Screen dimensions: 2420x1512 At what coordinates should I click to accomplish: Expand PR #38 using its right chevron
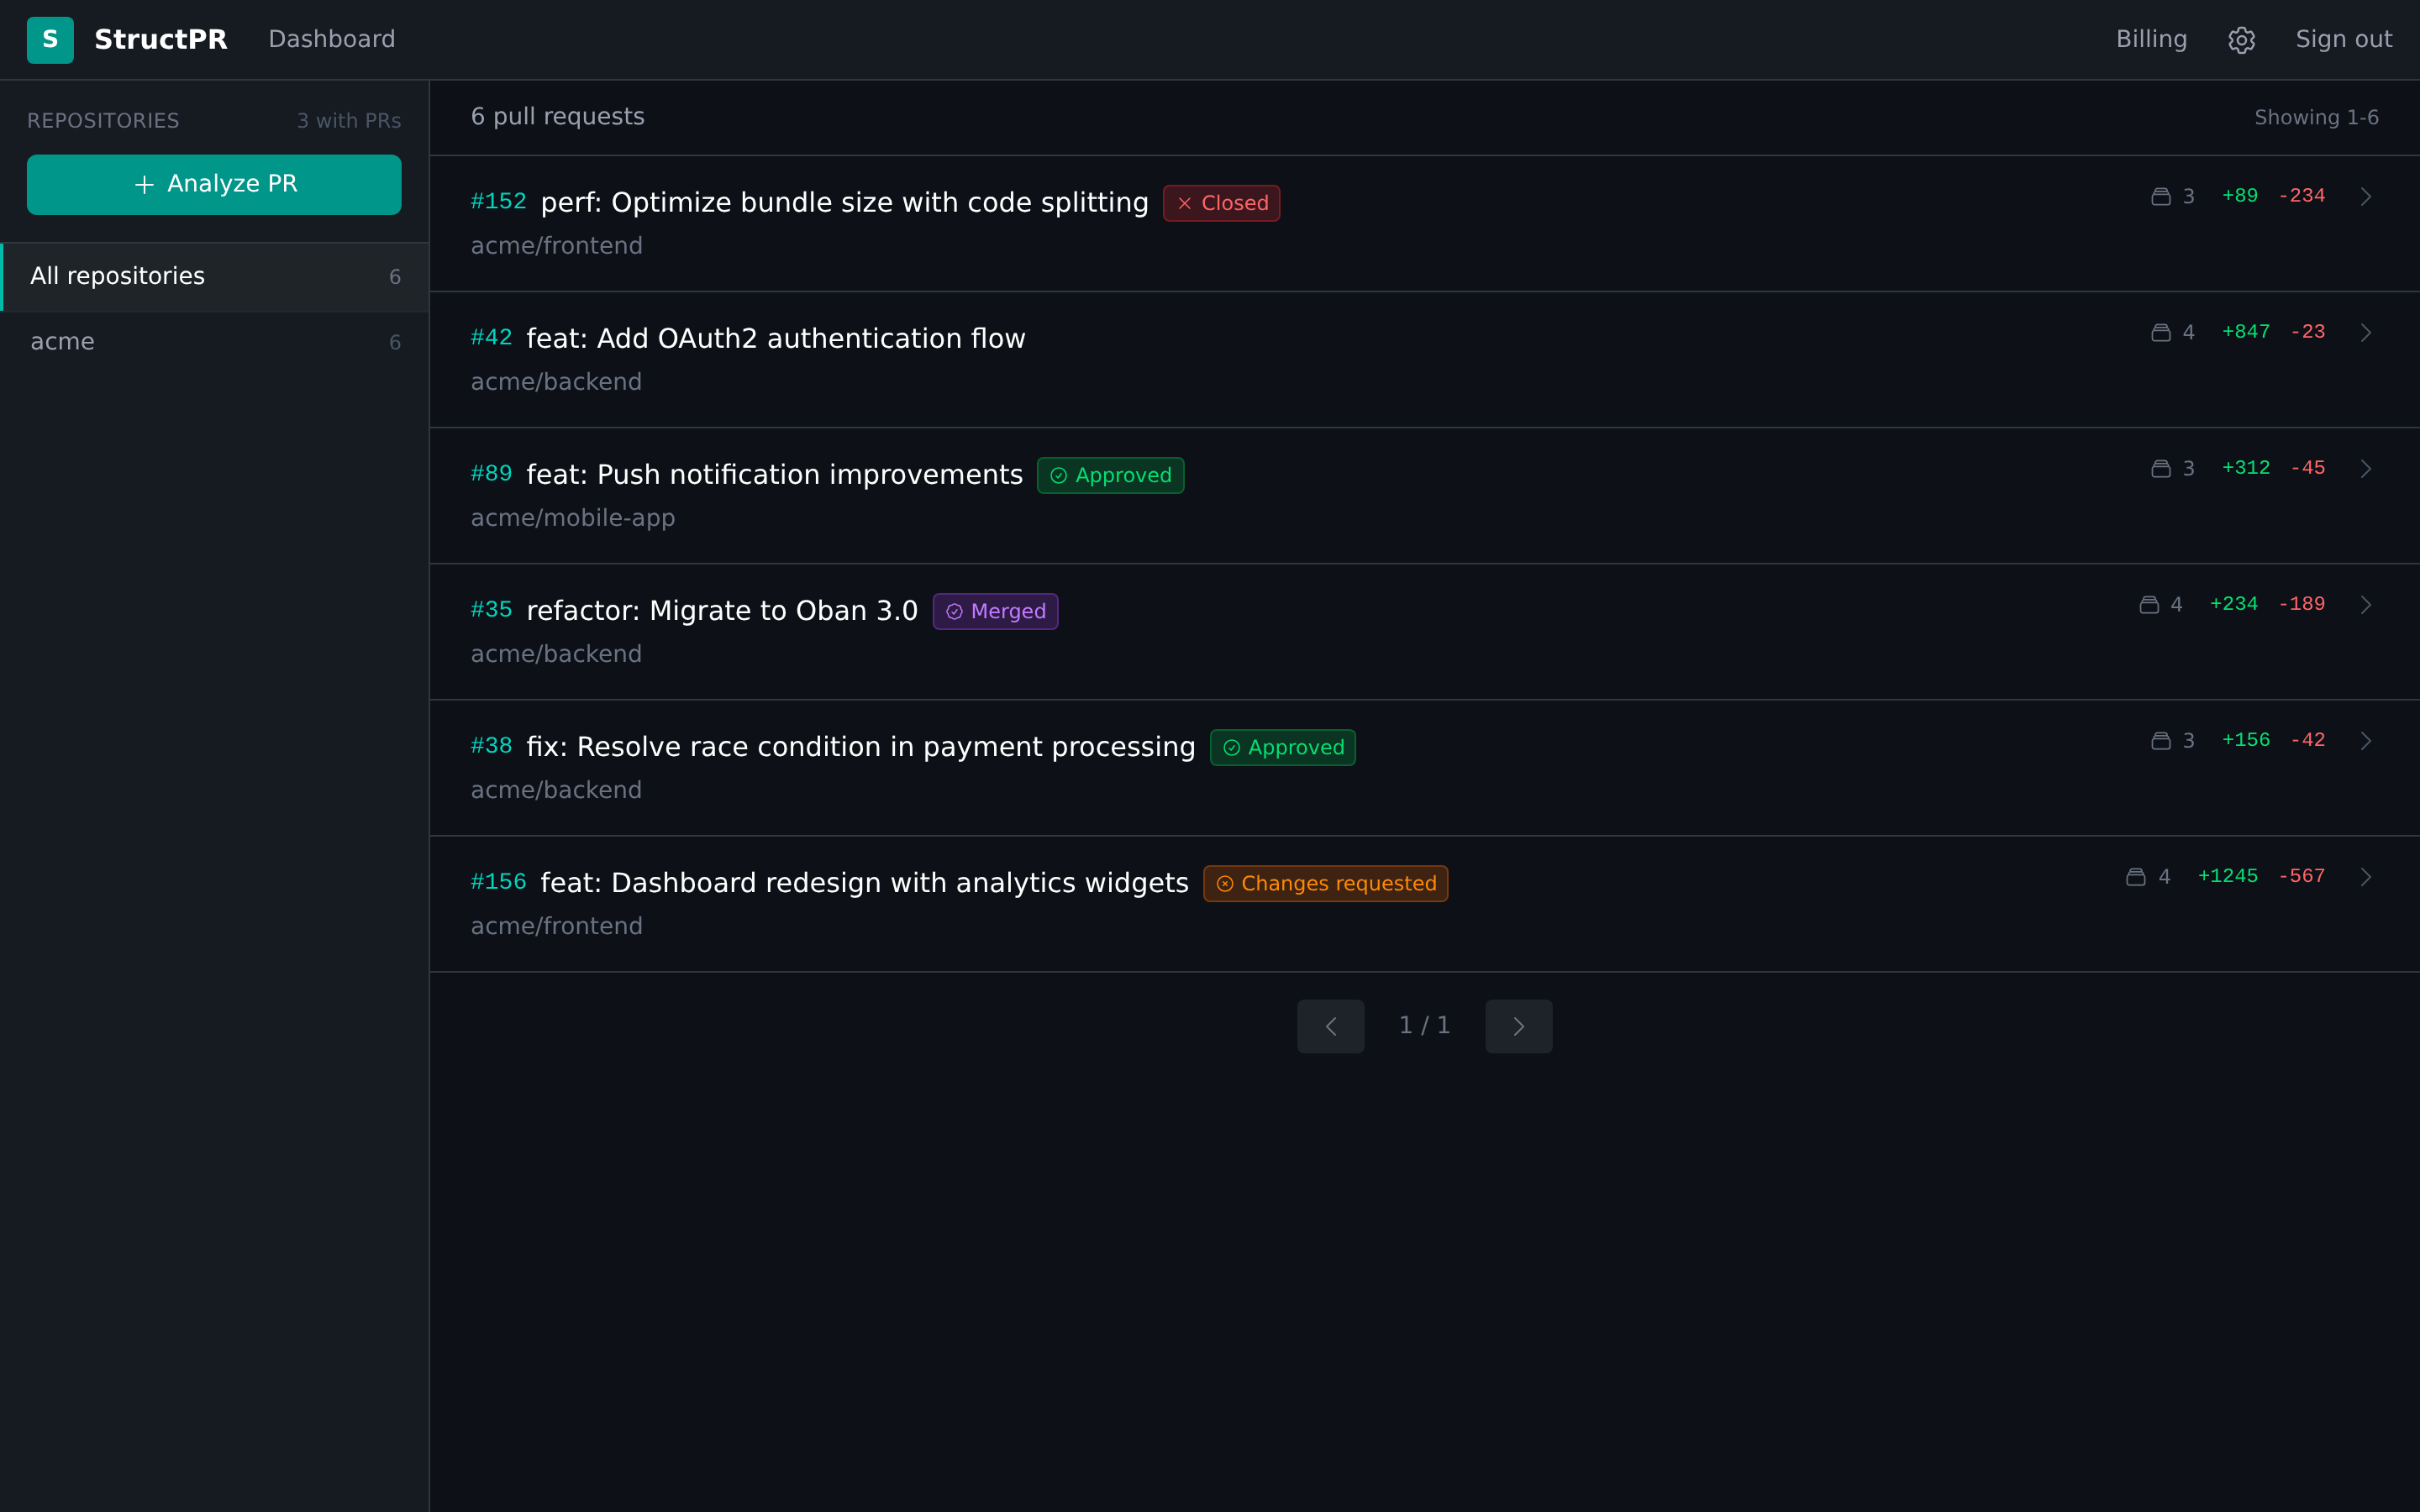(2366, 740)
